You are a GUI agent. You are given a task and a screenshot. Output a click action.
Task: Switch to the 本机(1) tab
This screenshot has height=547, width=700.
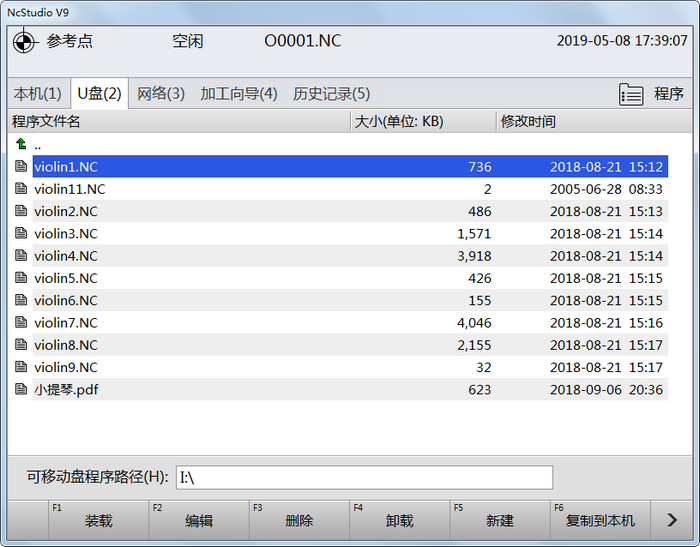point(38,94)
